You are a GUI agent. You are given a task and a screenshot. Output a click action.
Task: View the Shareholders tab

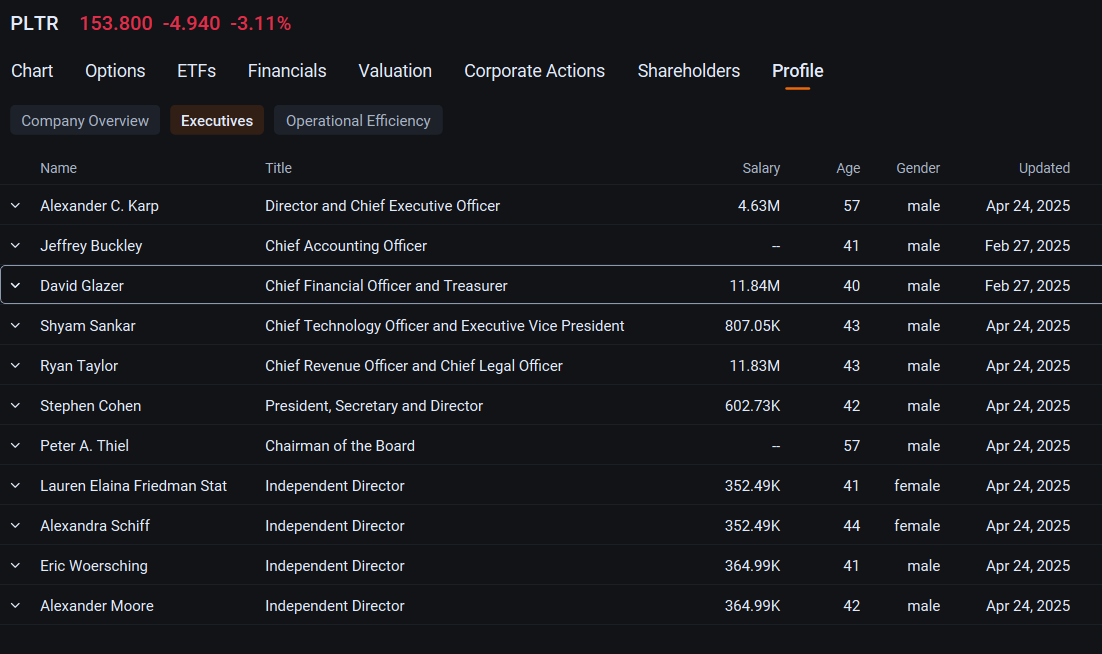coord(689,71)
